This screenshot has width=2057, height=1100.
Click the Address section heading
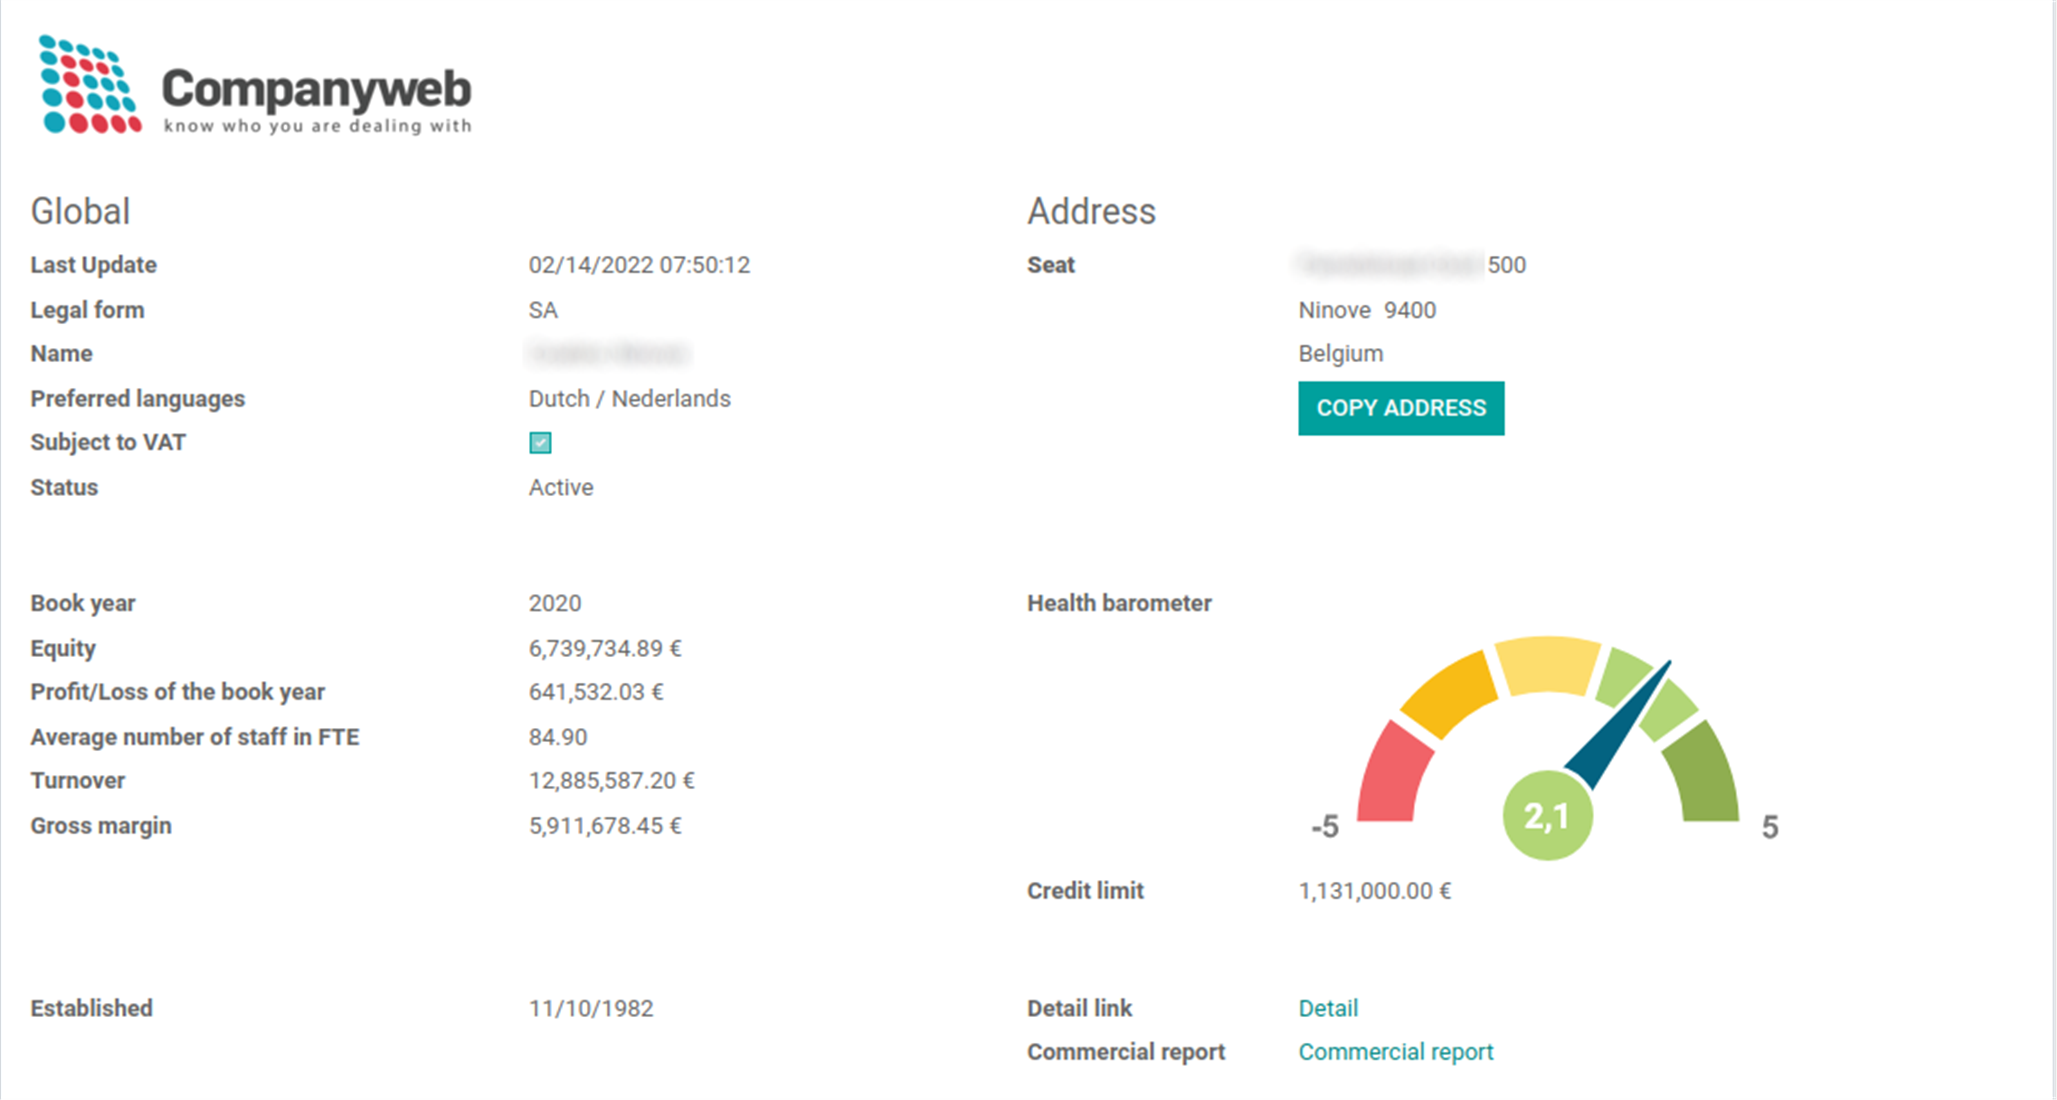1091,211
